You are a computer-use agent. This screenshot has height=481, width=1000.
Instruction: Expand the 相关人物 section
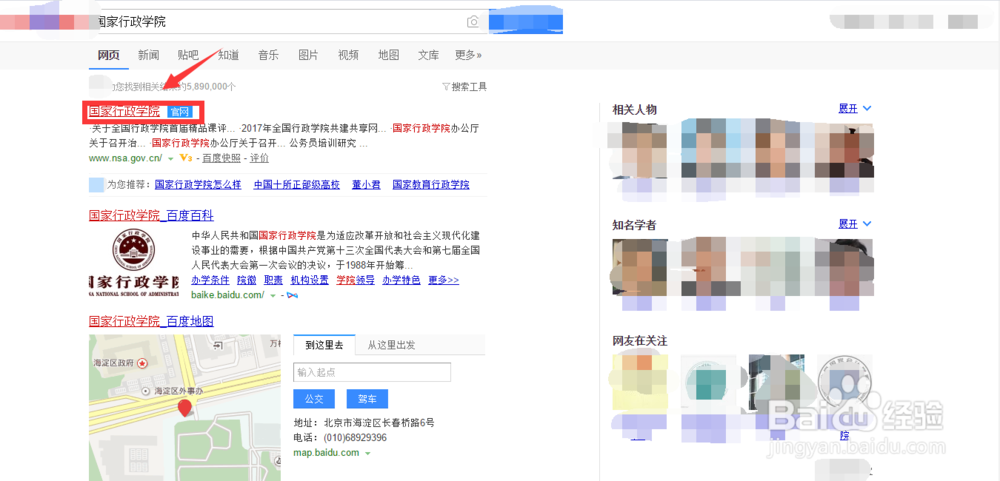(x=855, y=109)
